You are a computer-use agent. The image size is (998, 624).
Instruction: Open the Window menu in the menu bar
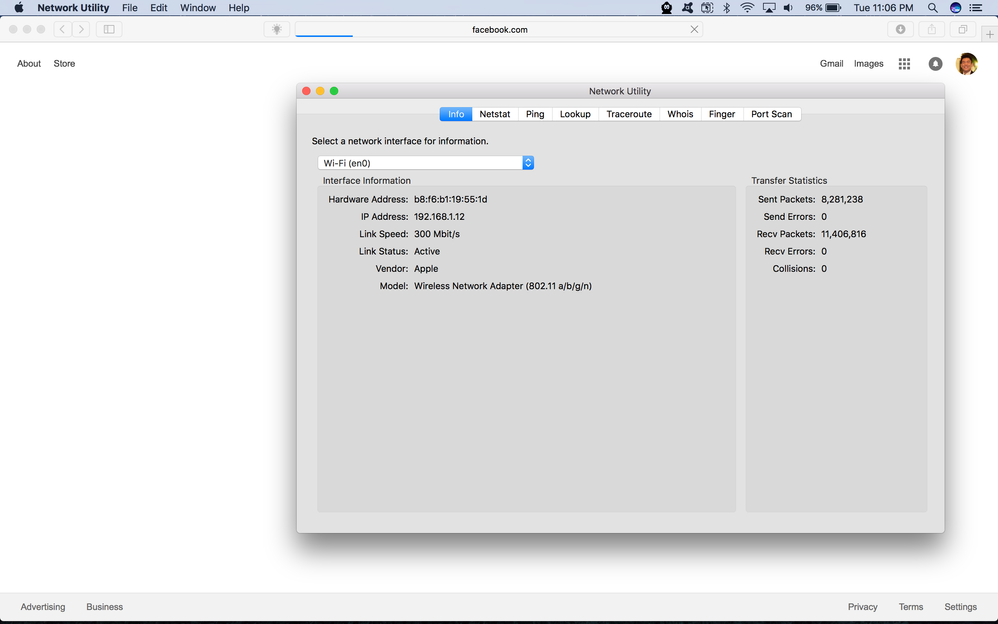tap(197, 8)
